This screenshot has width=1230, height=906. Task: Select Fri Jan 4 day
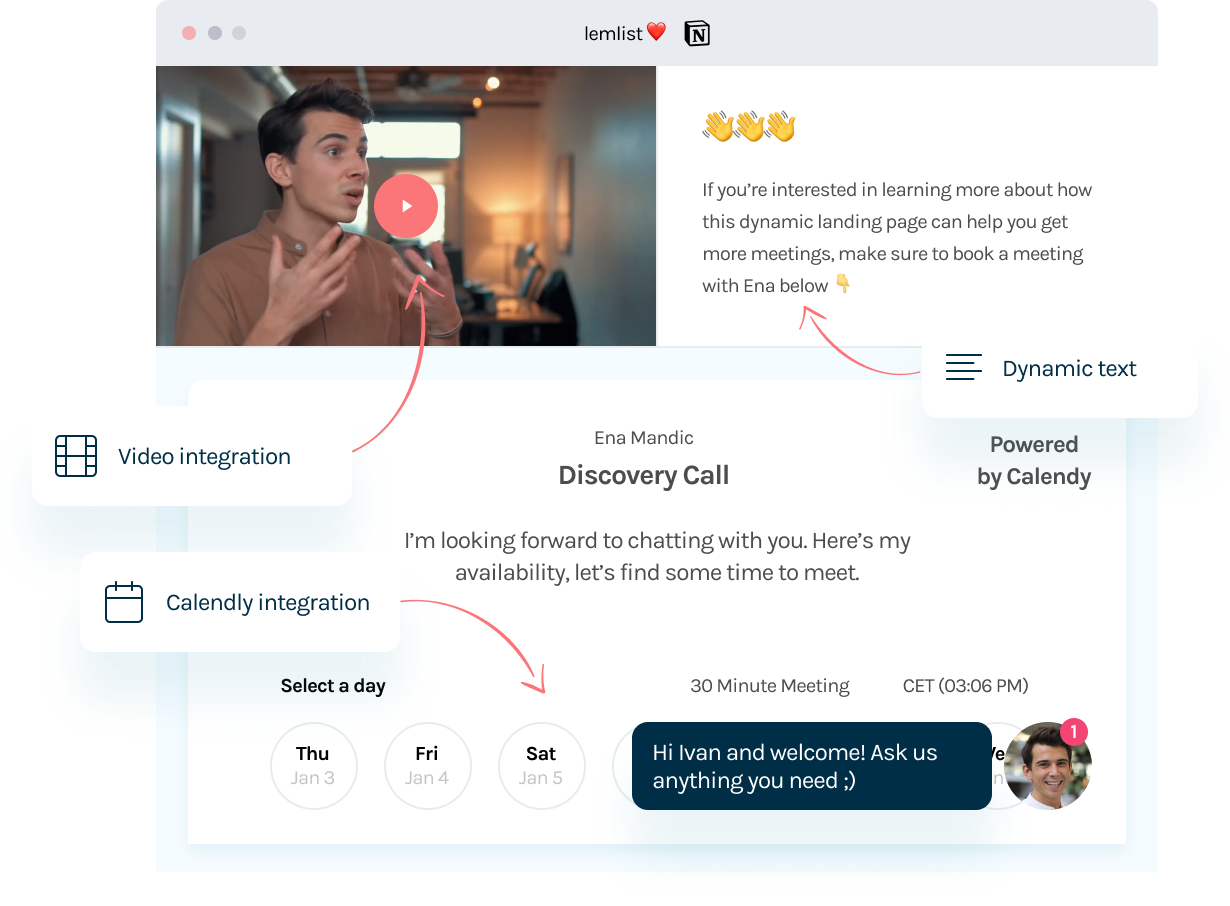tap(427, 765)
